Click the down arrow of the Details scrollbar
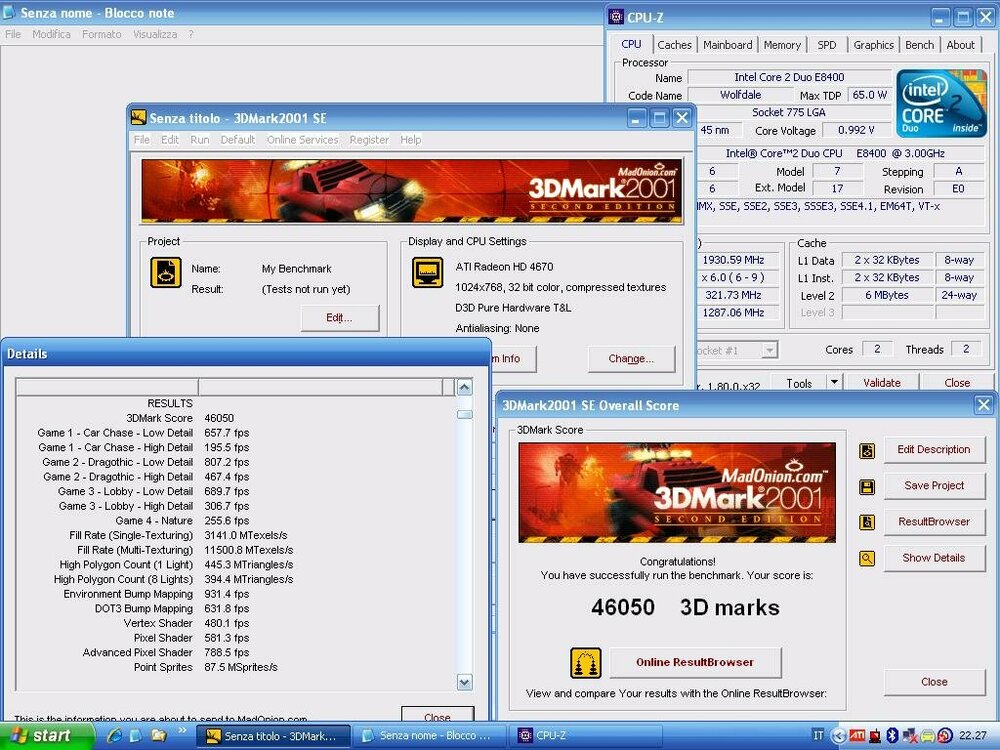 point(463,683)
